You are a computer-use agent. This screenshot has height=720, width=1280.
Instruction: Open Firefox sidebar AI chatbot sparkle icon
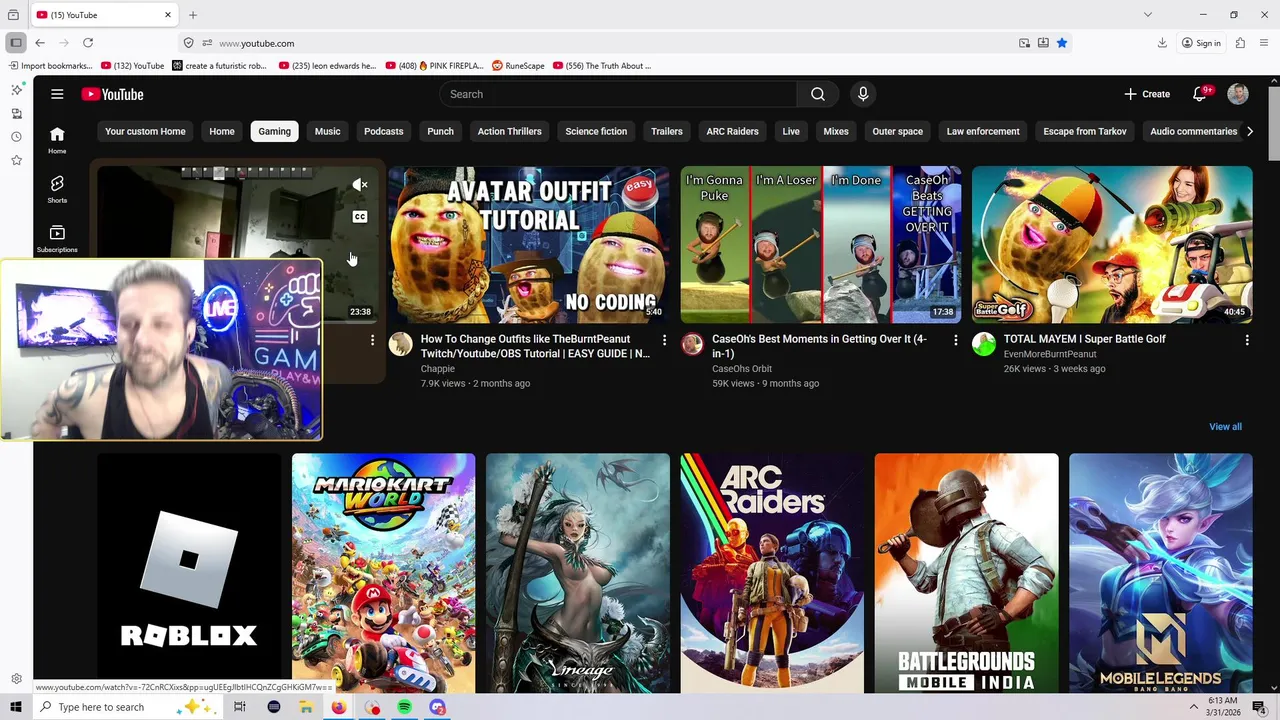tap(16, 90)
